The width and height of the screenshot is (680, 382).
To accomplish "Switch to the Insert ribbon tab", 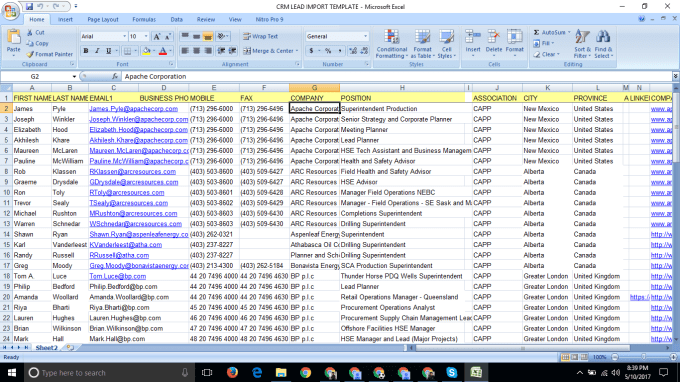I will click(x=65, y=20).
